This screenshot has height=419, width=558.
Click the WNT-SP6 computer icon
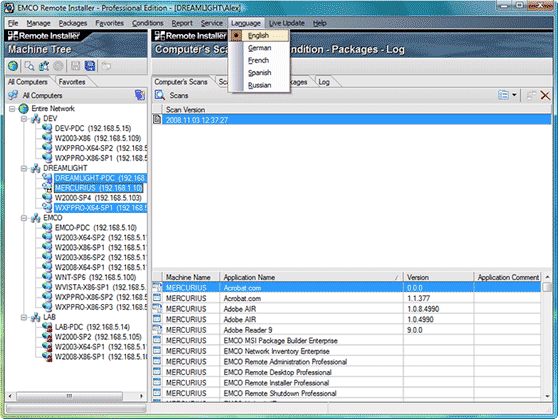[x=47, y=277]
